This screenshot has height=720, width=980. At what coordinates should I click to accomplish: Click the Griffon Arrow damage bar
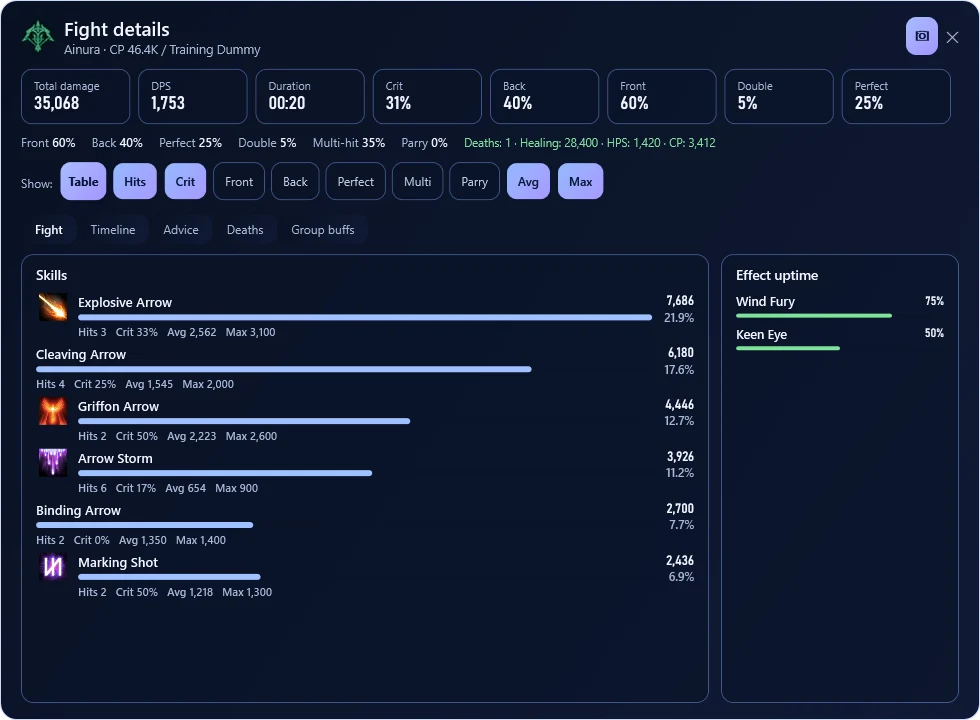click(244, 421)
